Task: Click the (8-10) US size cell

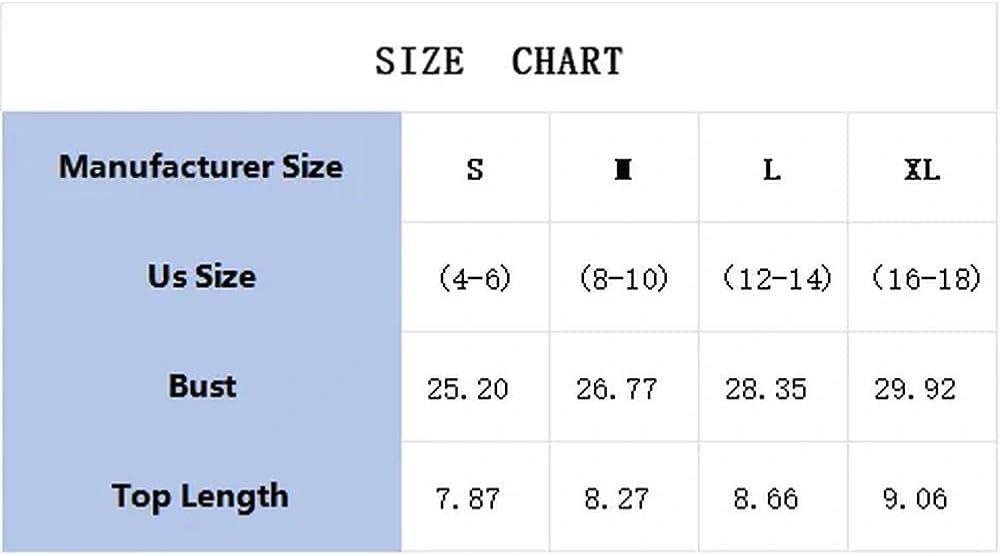Action: 624,279
